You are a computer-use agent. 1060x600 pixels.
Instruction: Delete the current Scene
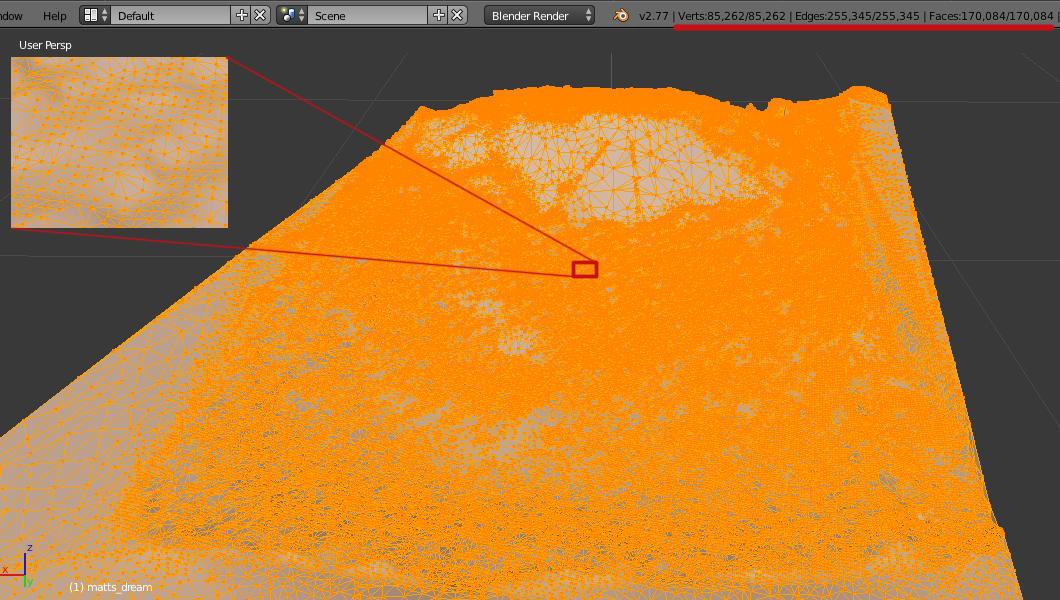pos(457,15)
